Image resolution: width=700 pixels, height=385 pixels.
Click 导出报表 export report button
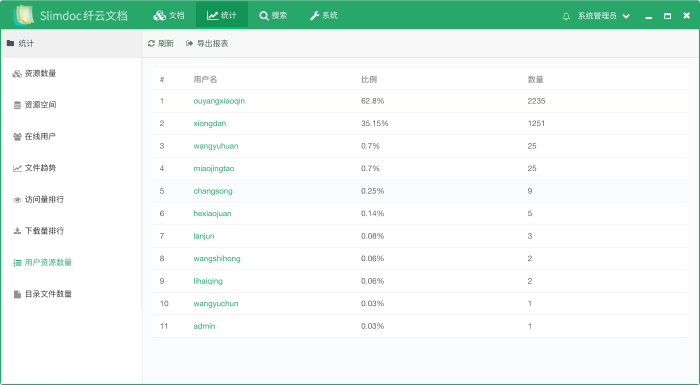[207, 43]
